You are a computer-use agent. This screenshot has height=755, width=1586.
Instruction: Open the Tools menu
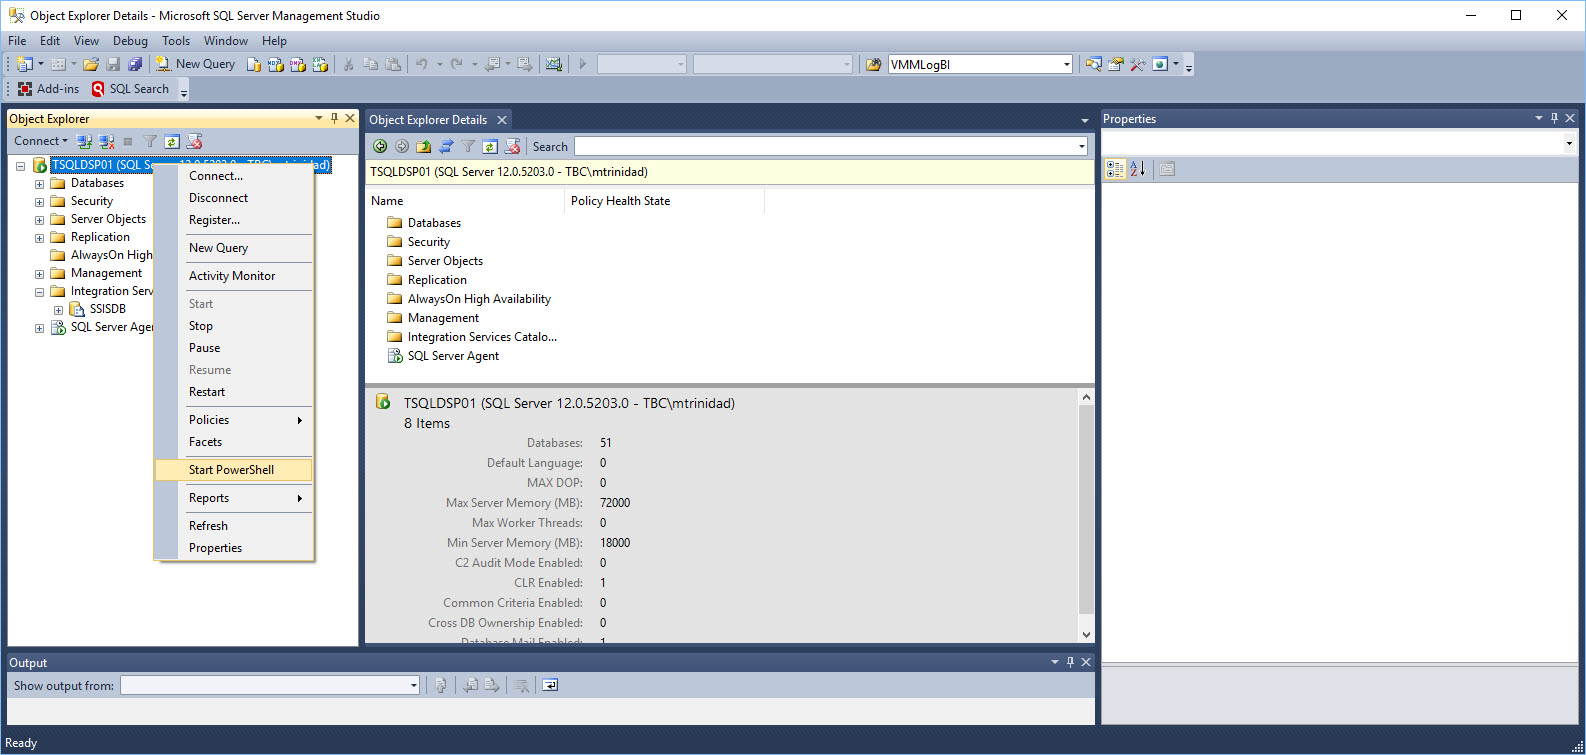(x=176, y=41)
